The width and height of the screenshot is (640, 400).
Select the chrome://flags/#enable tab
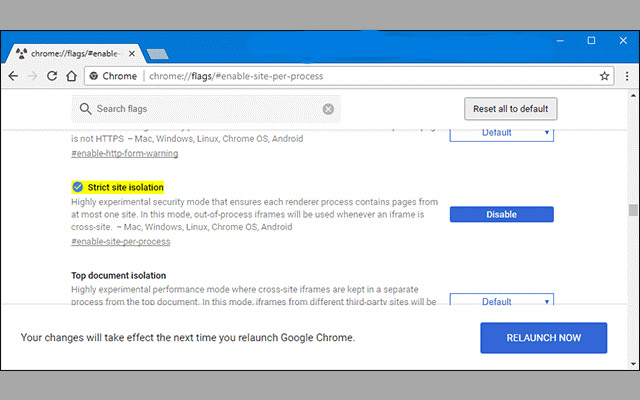pos(76,53)
